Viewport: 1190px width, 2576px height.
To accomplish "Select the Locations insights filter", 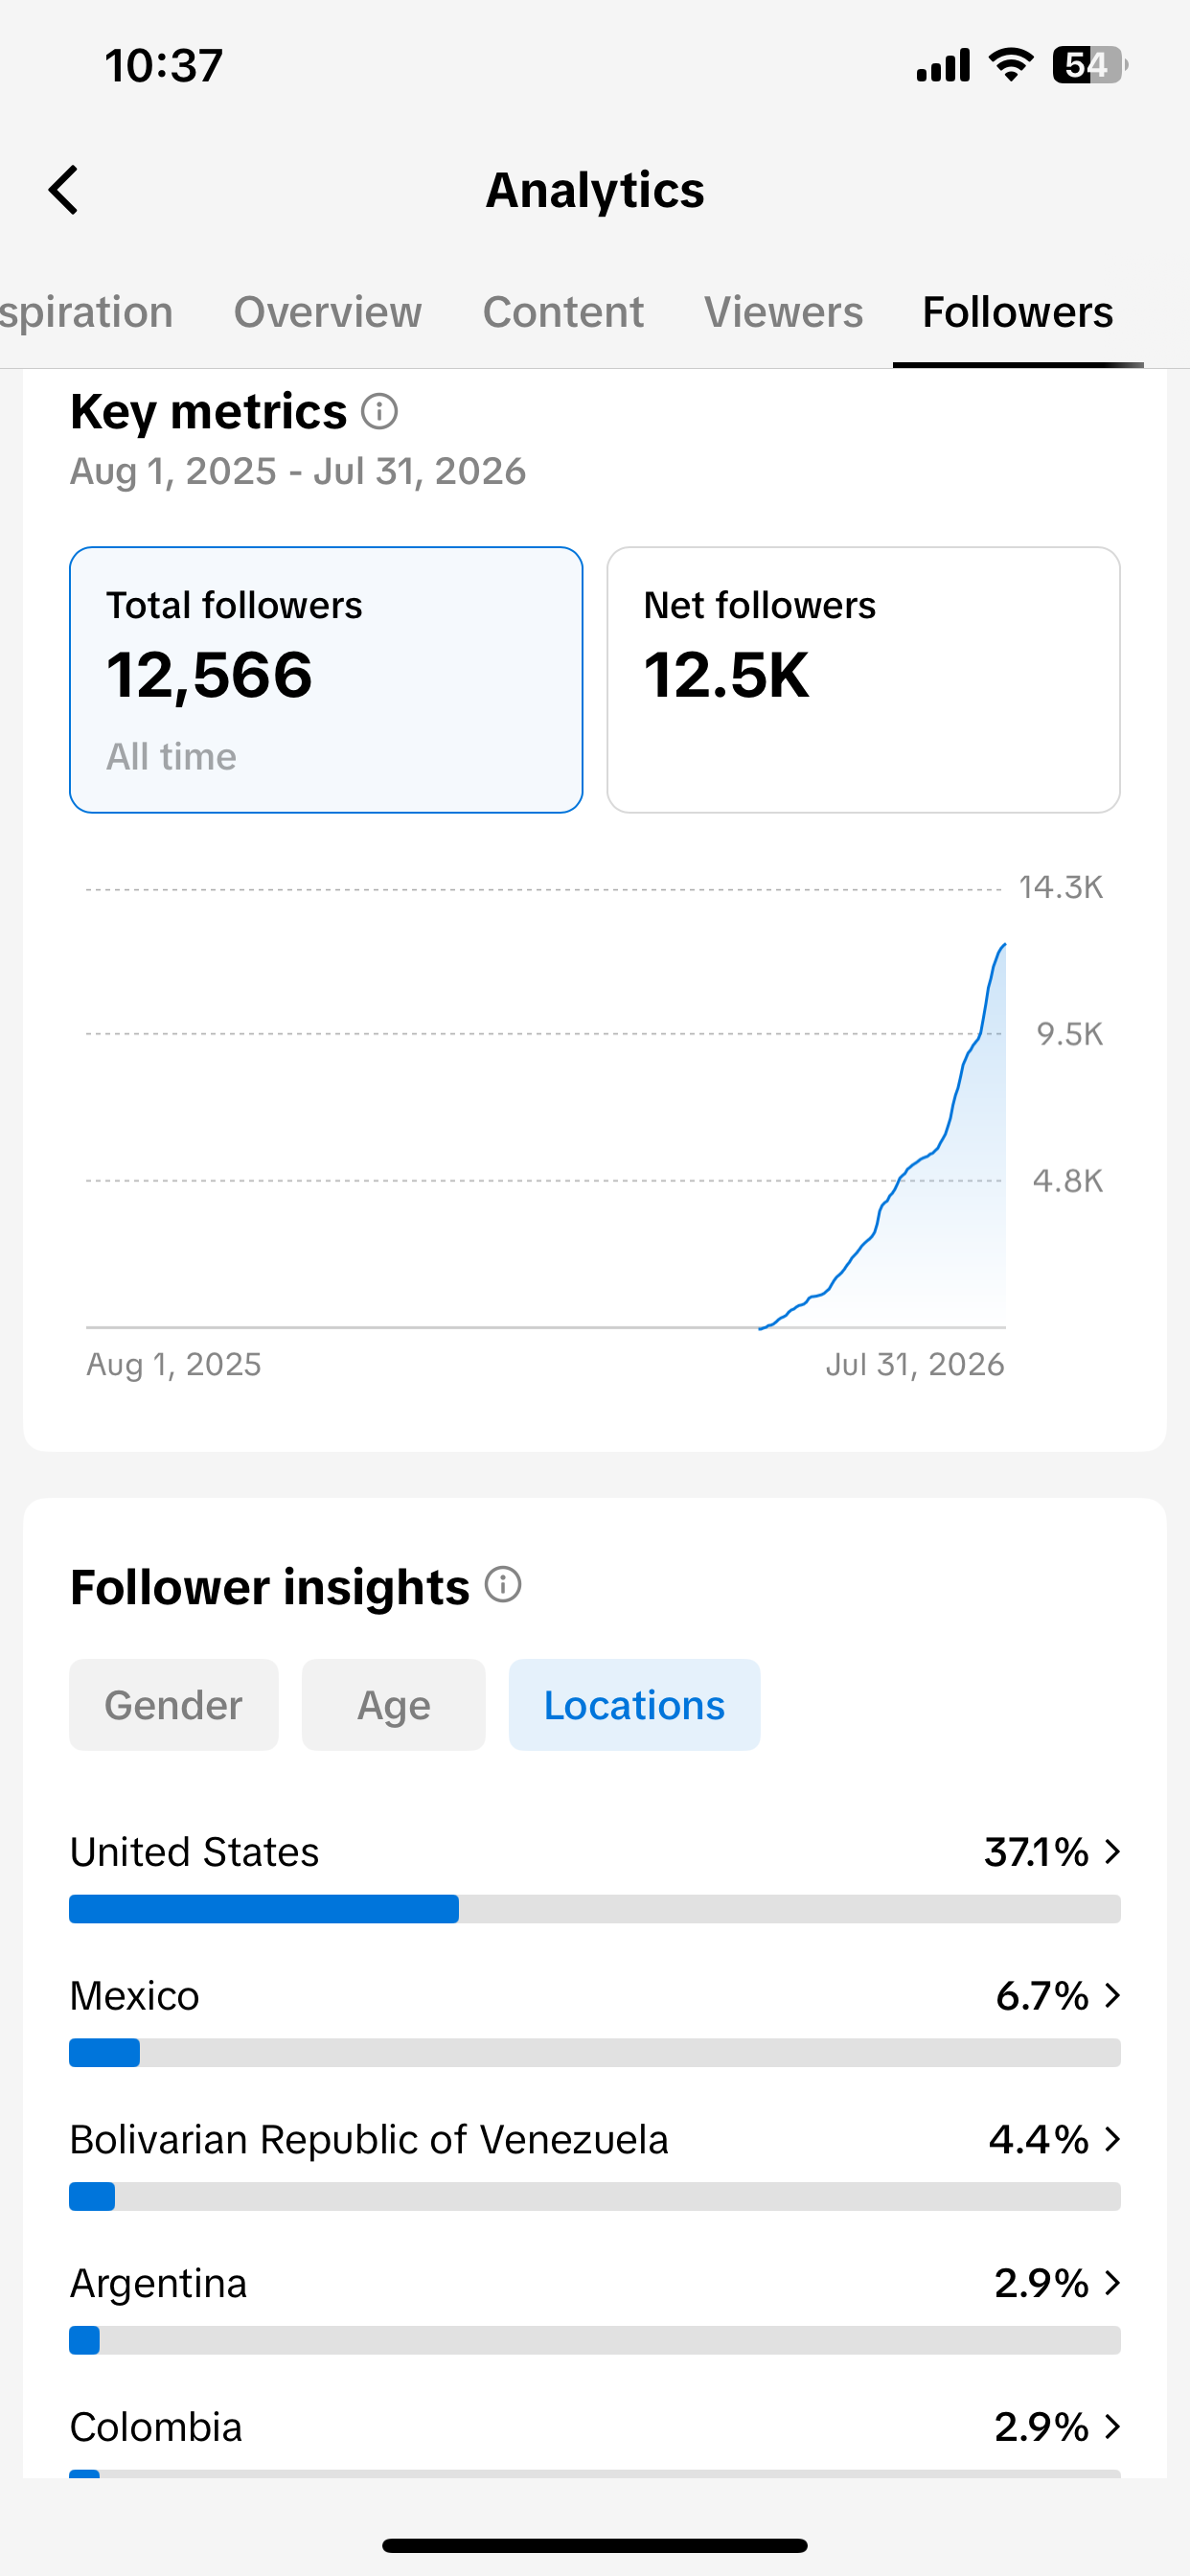I will [x=634, y=1705].
